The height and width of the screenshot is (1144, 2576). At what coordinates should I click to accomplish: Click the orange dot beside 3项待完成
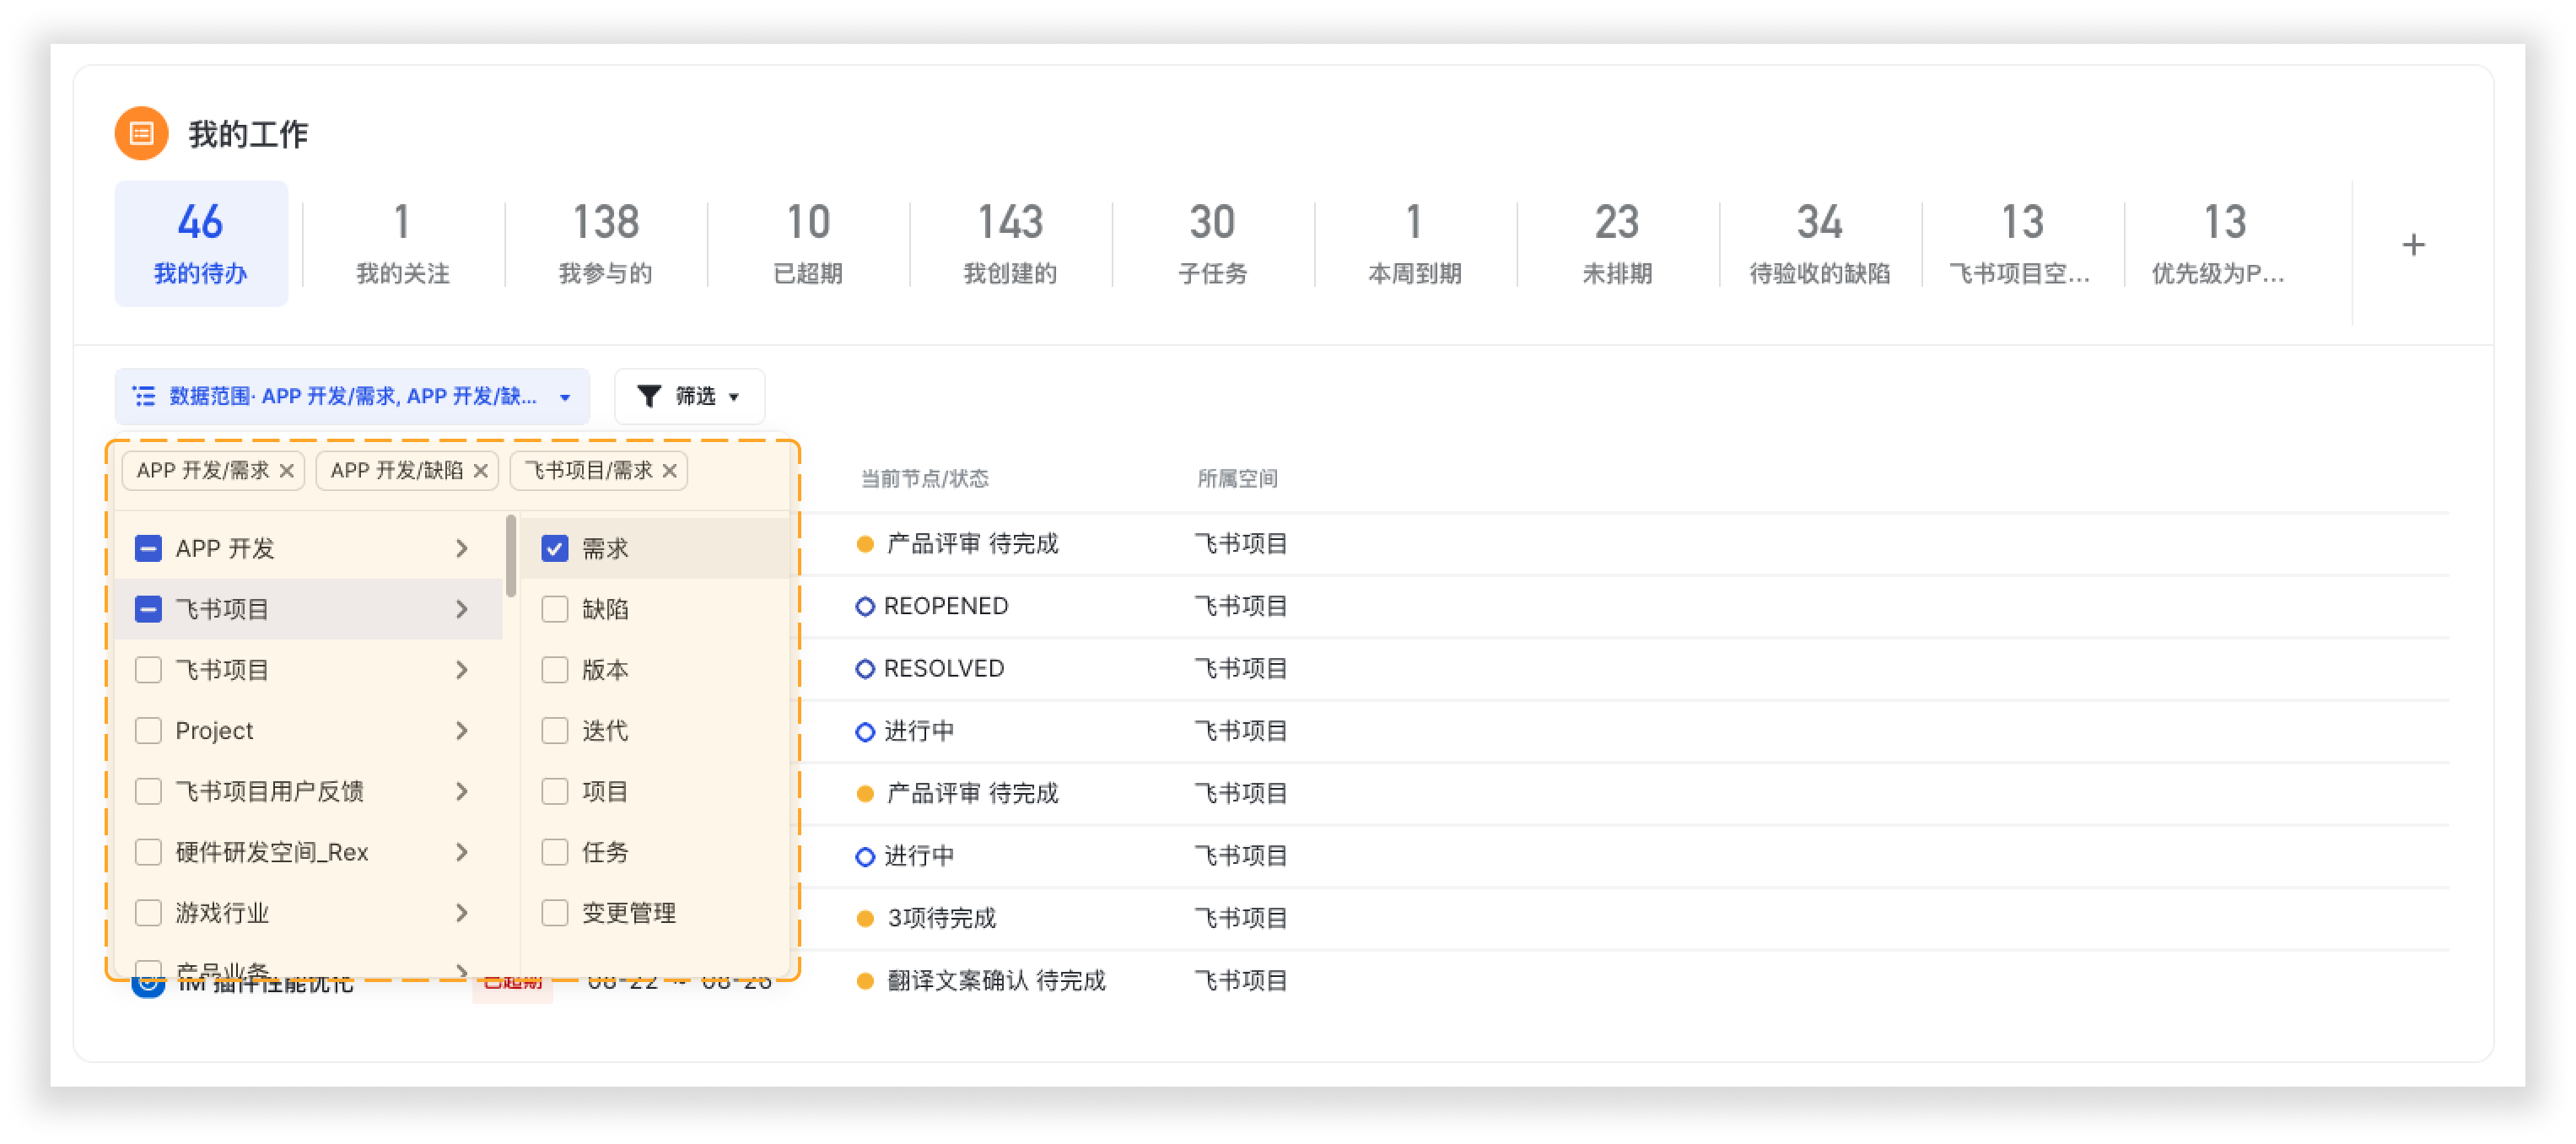(x=865, y=918)
